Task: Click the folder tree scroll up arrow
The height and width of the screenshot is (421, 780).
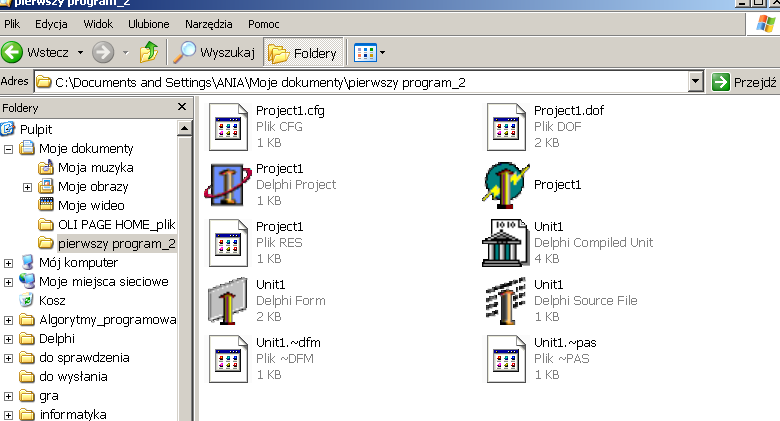Action: tap(185, 128)
